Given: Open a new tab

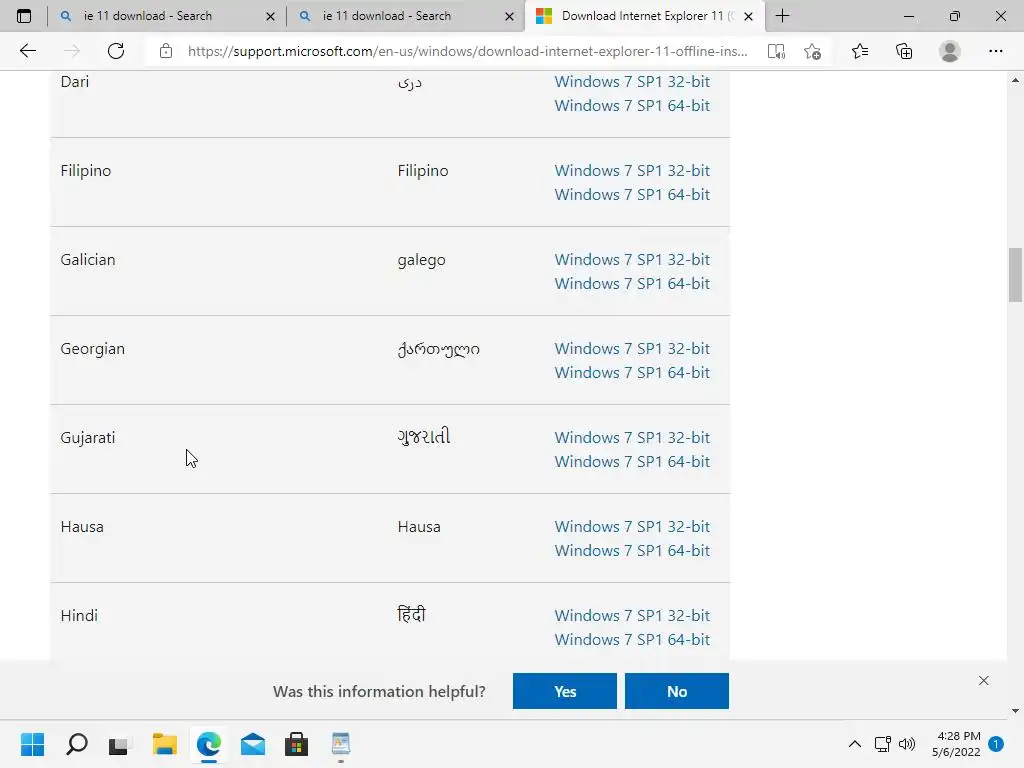Looking at the screenshot, I should click(x=782, y=16).
